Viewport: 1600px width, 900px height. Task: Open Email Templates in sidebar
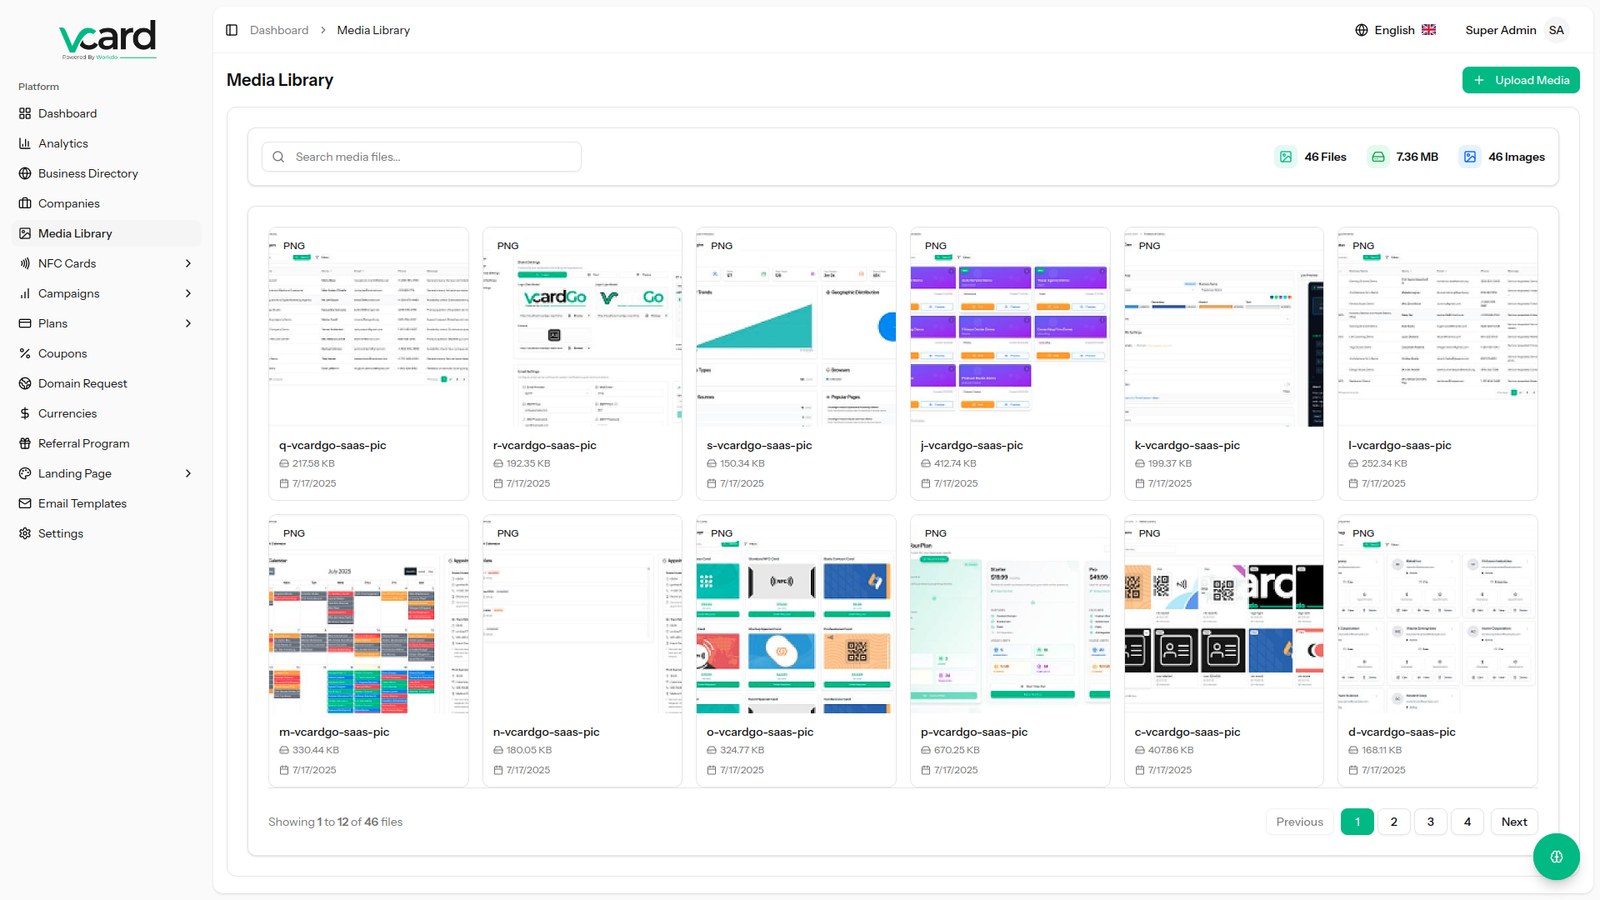click(x=82, y=504)
